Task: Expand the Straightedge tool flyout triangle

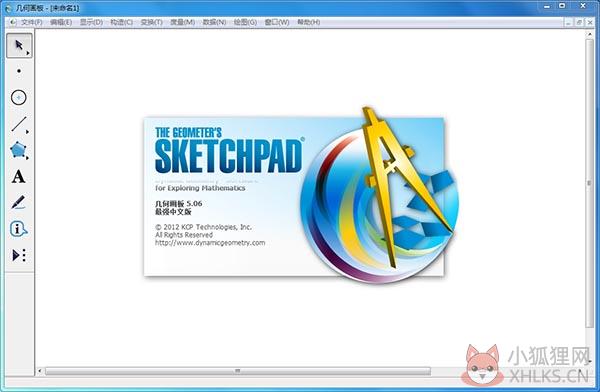Action: (x=28, y=132)
